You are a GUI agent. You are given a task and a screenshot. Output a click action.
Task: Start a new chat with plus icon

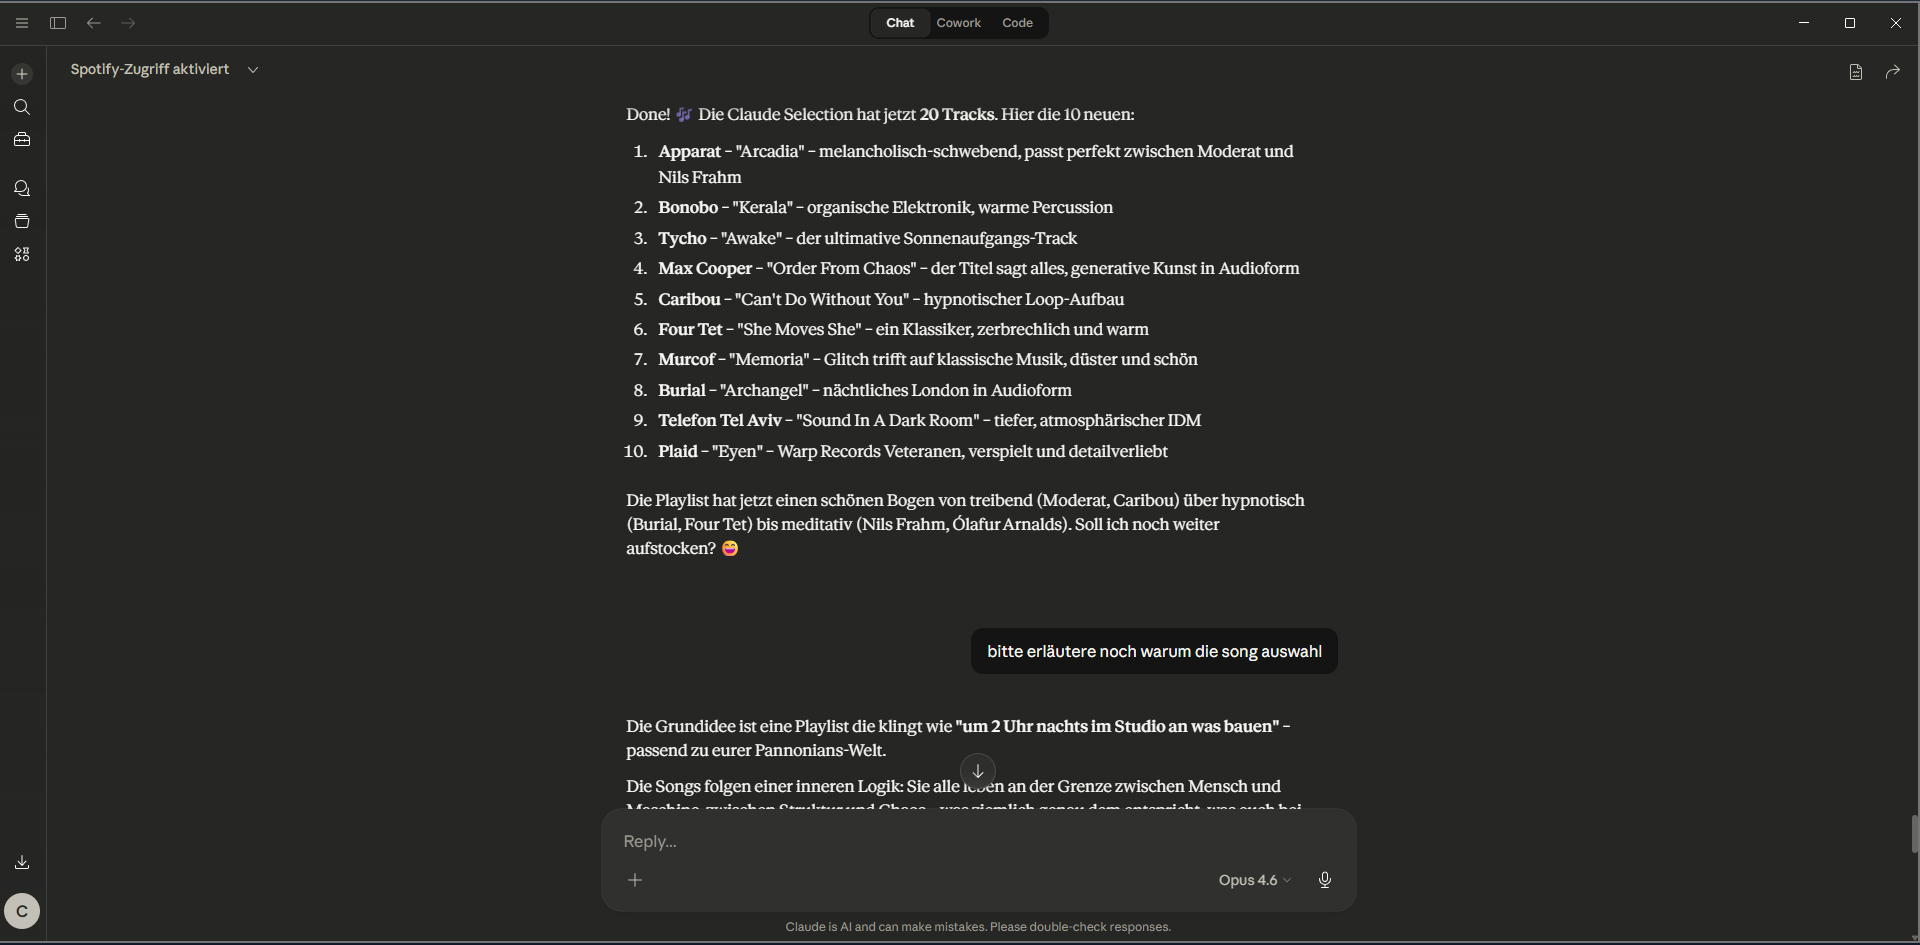click(x=22, y=74)
